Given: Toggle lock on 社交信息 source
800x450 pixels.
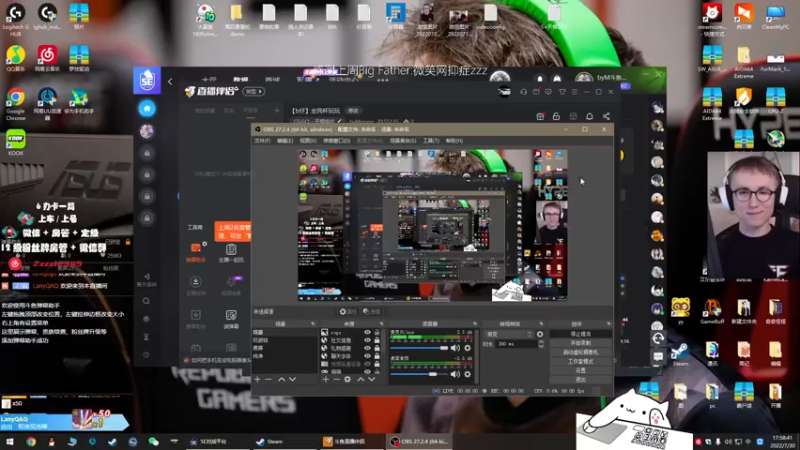Looking at the screenshot, I should [x=377, y=340].
